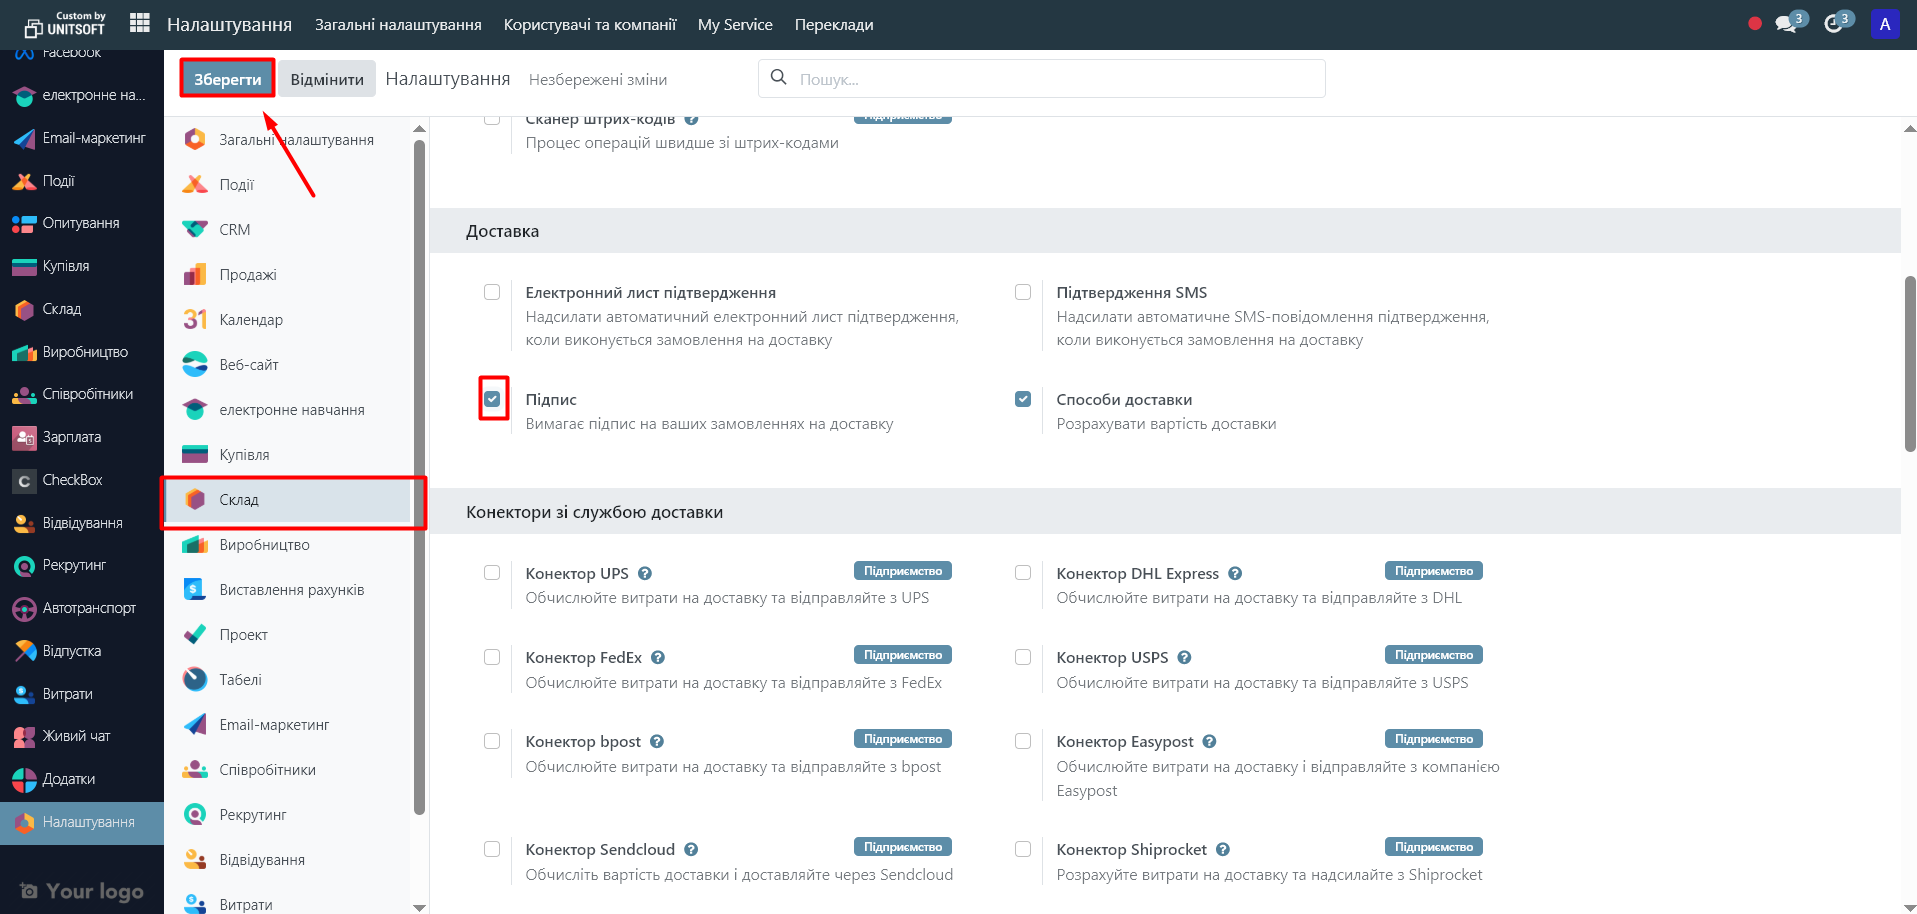The height and width of the screenshot is (914, 1917).
Task: Click the Відмінити button
Action: tap(327, 79)
